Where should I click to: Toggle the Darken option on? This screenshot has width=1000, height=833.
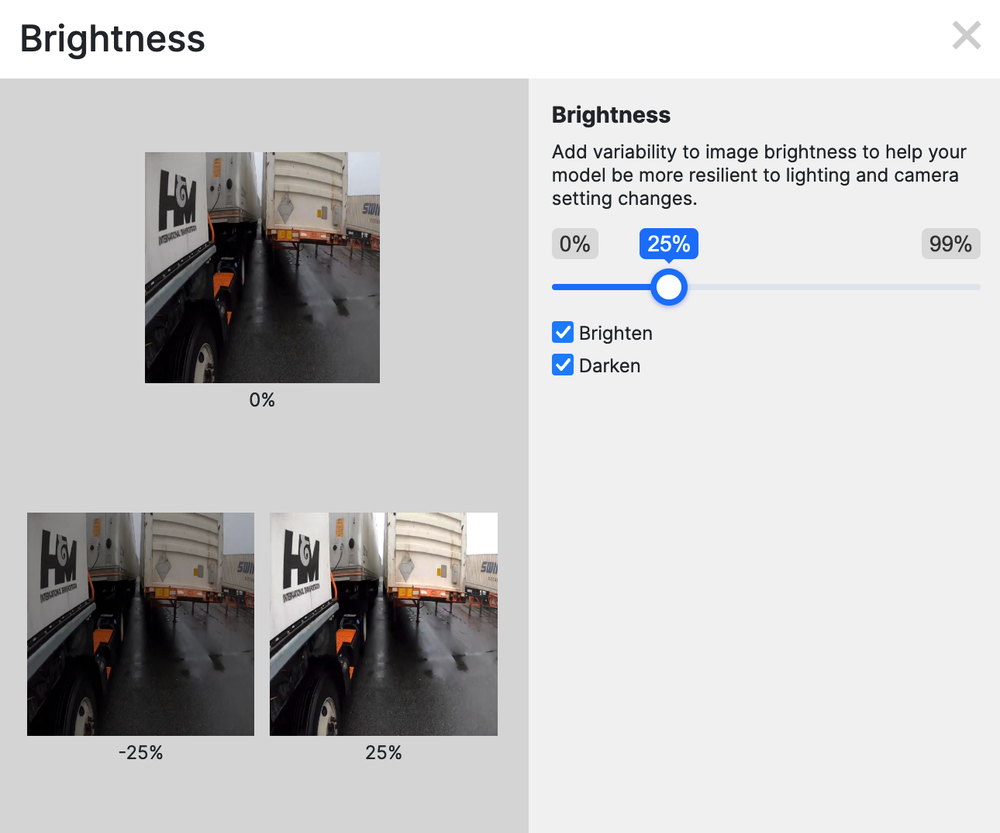click(x=563, y=365)
